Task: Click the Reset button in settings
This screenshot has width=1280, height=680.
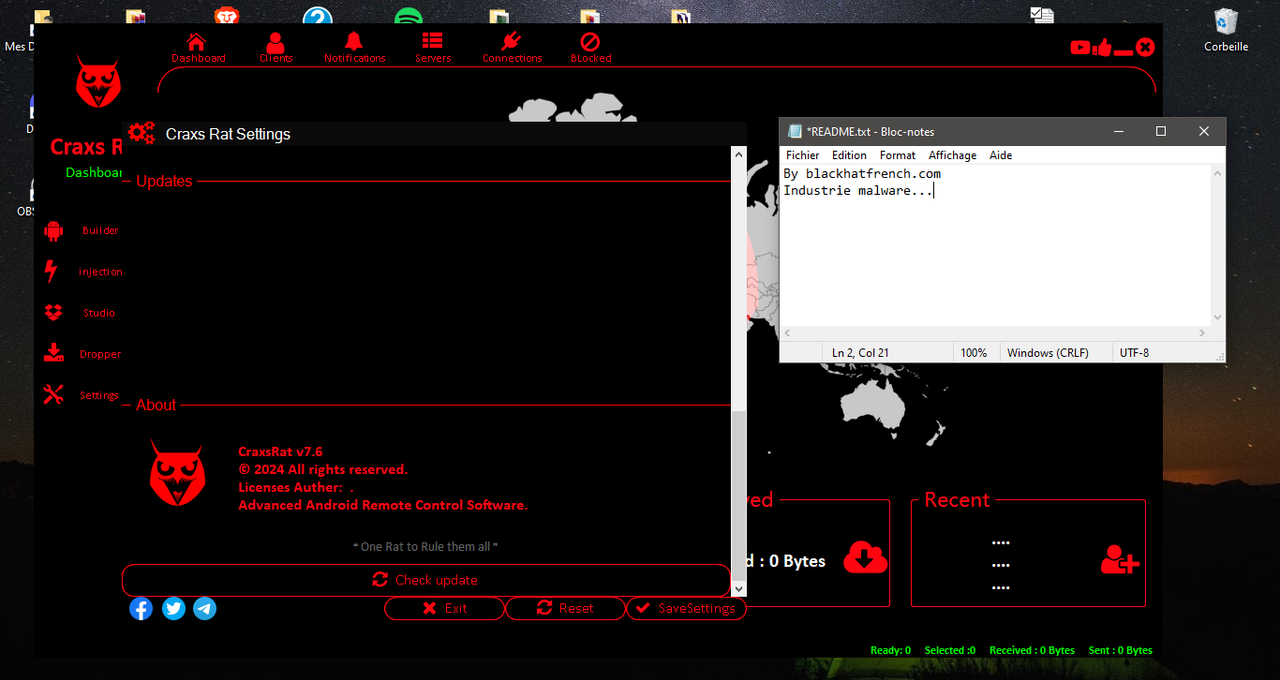Action: [x=565, y=608]
